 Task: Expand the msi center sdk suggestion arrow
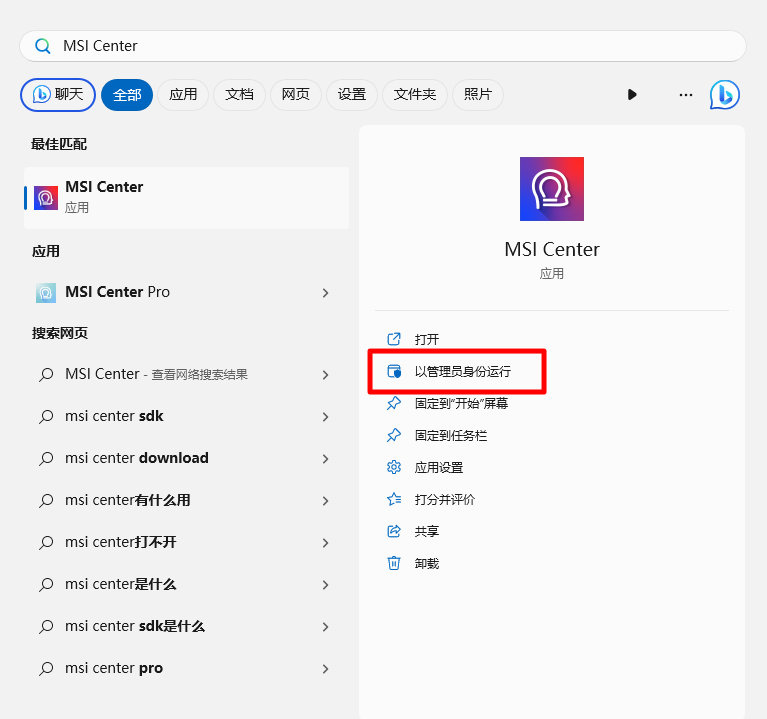(325, 417)
